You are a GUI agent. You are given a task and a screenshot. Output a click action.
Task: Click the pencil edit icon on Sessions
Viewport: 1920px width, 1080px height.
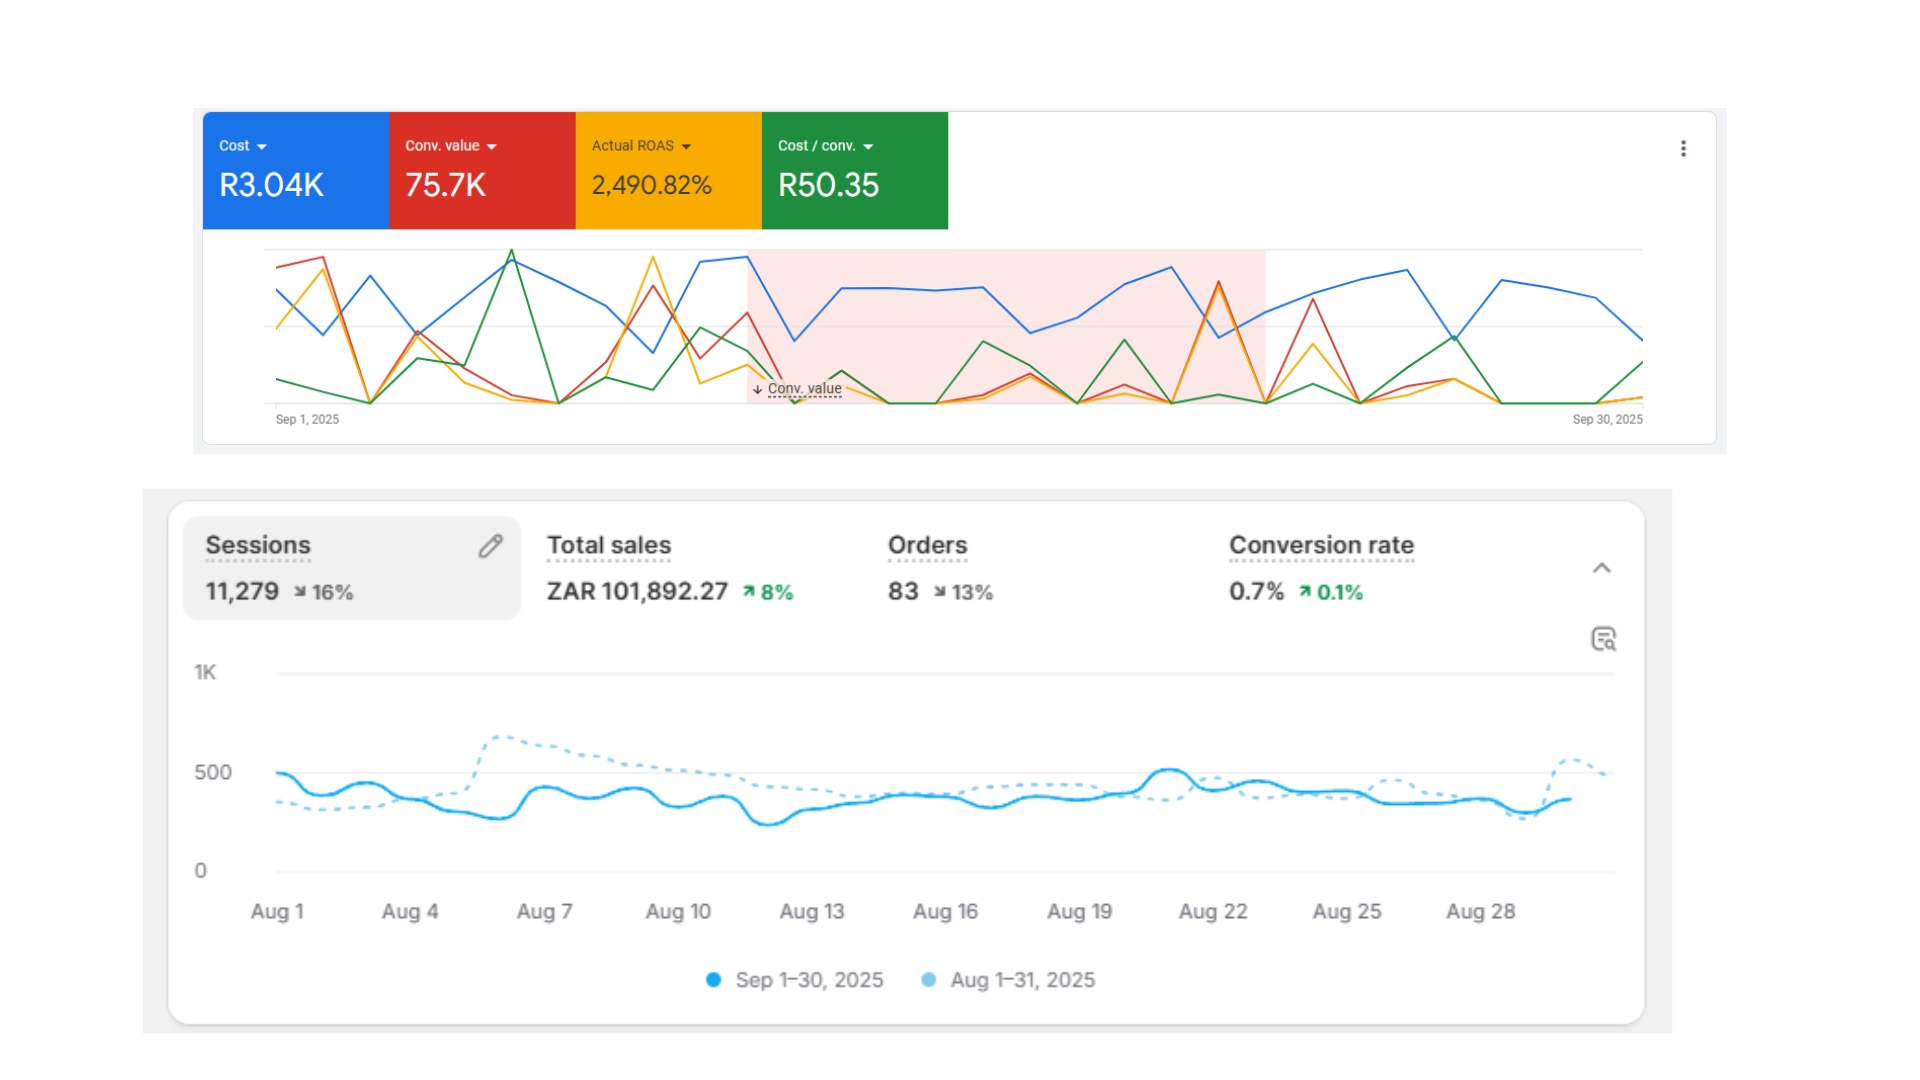point(490,546)
